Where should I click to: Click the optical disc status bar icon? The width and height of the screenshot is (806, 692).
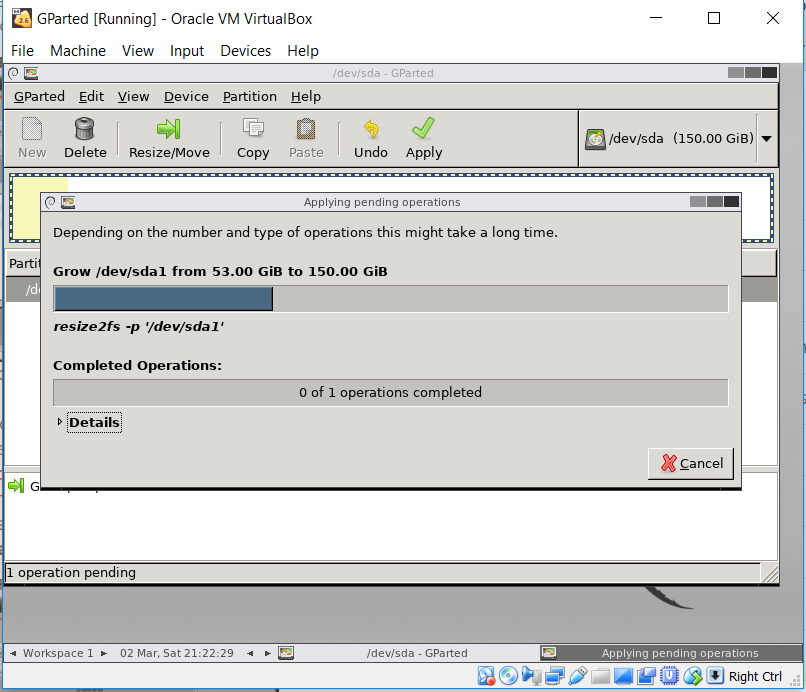coord(509,676)
